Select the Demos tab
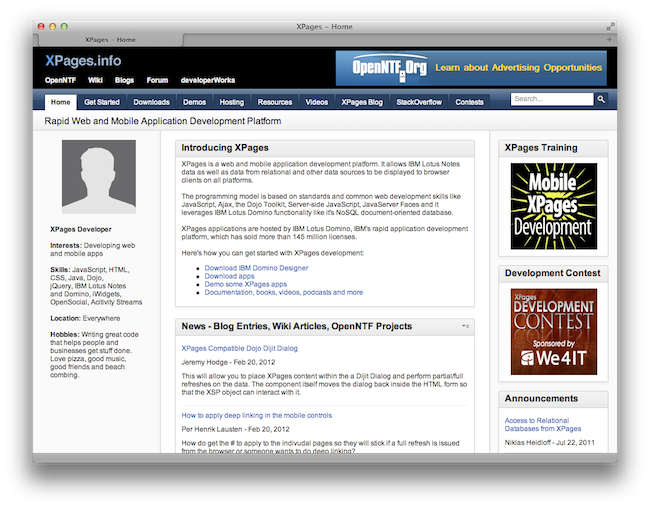 194,102
